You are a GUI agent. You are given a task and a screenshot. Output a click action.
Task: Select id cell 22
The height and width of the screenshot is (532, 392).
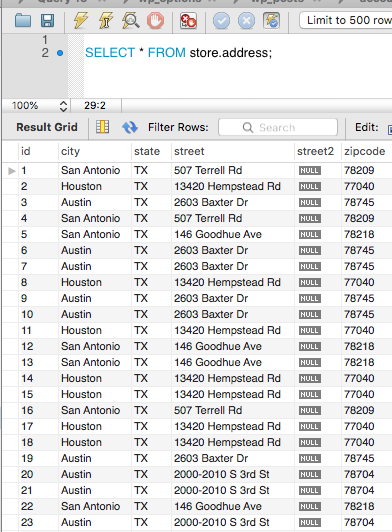(x=38, y=506)
